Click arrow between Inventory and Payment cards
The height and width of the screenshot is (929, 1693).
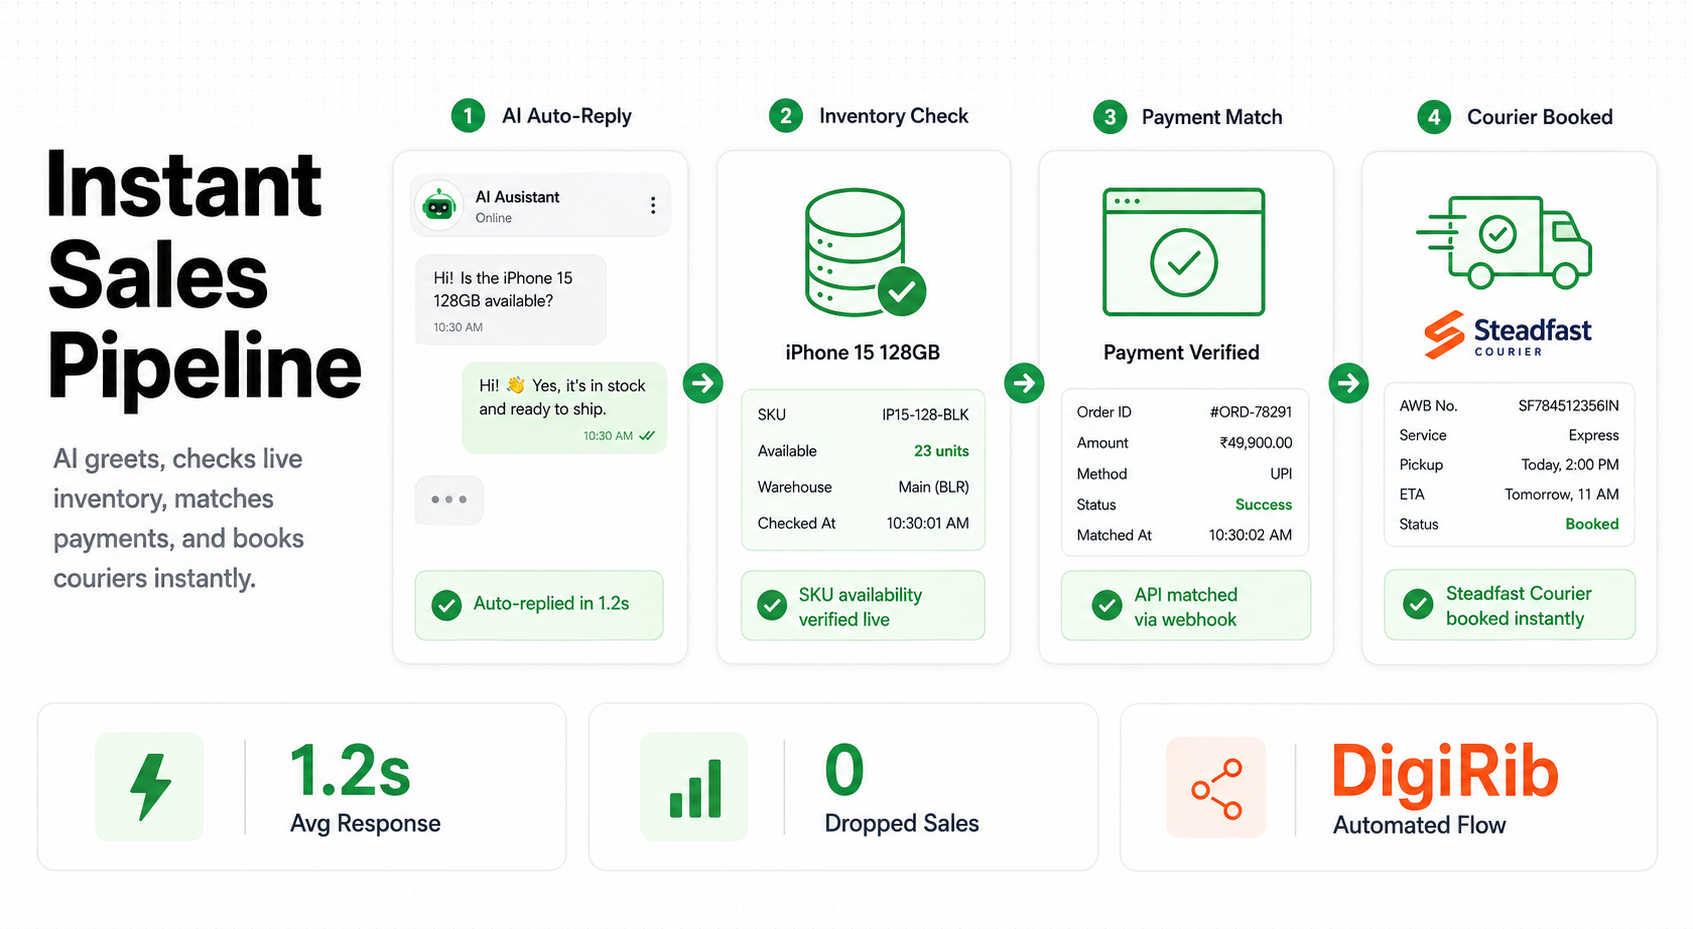click(x=1024, y=383)
